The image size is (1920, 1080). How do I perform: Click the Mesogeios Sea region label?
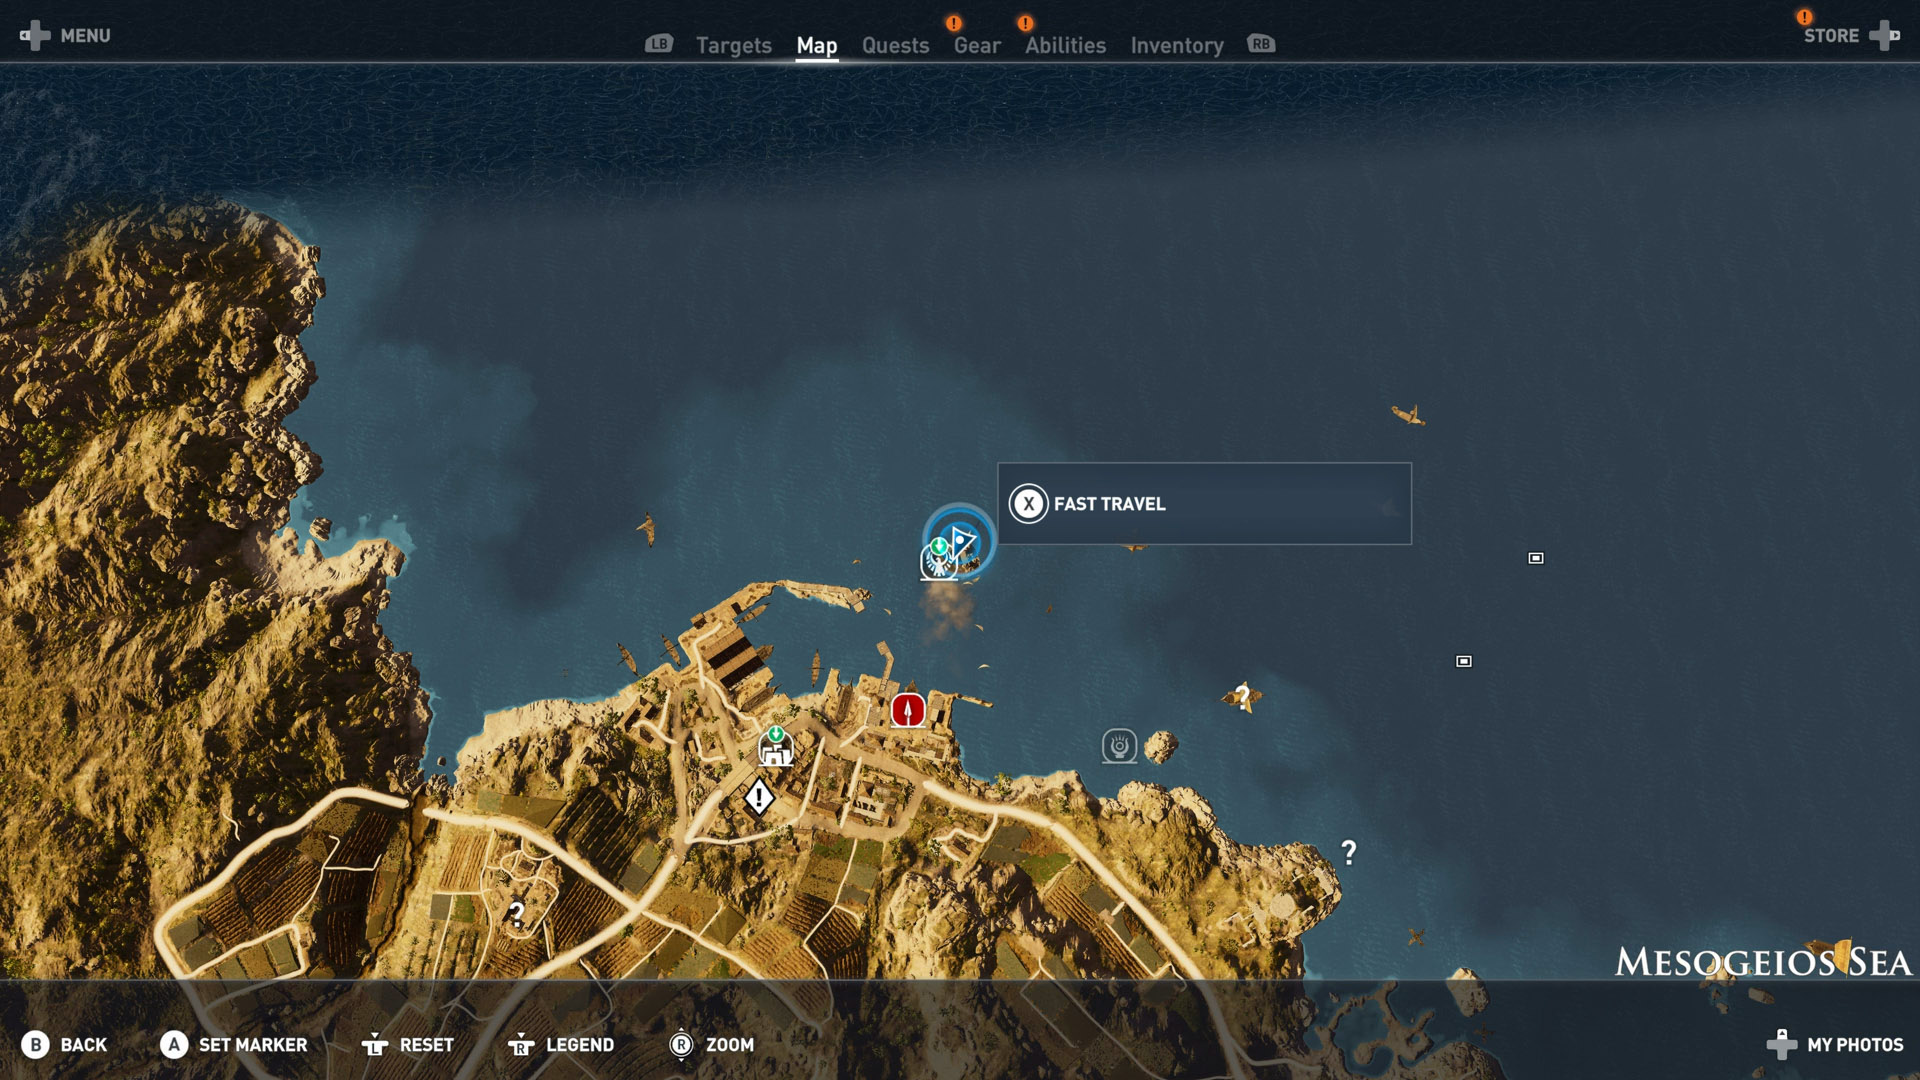pos(1763,962)
